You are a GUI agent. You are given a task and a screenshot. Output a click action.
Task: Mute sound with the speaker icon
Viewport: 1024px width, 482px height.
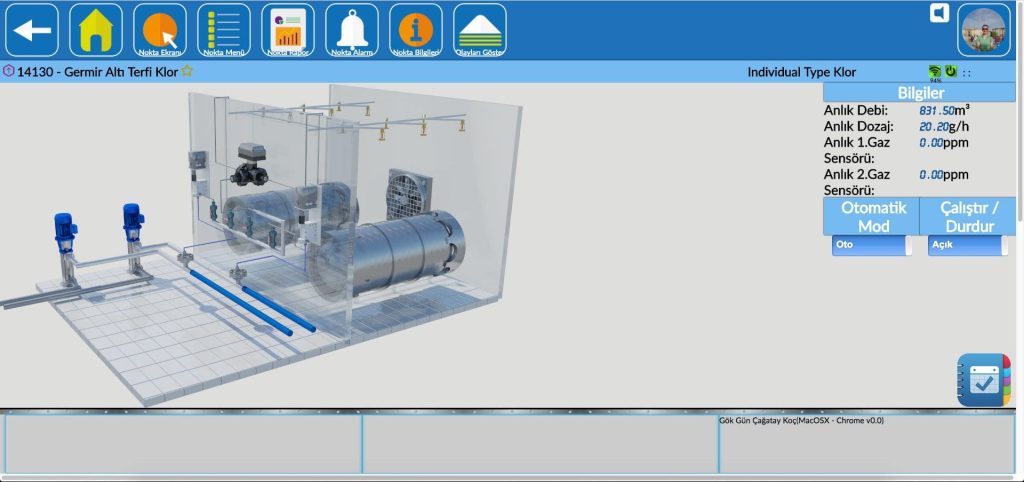[940, 13]
